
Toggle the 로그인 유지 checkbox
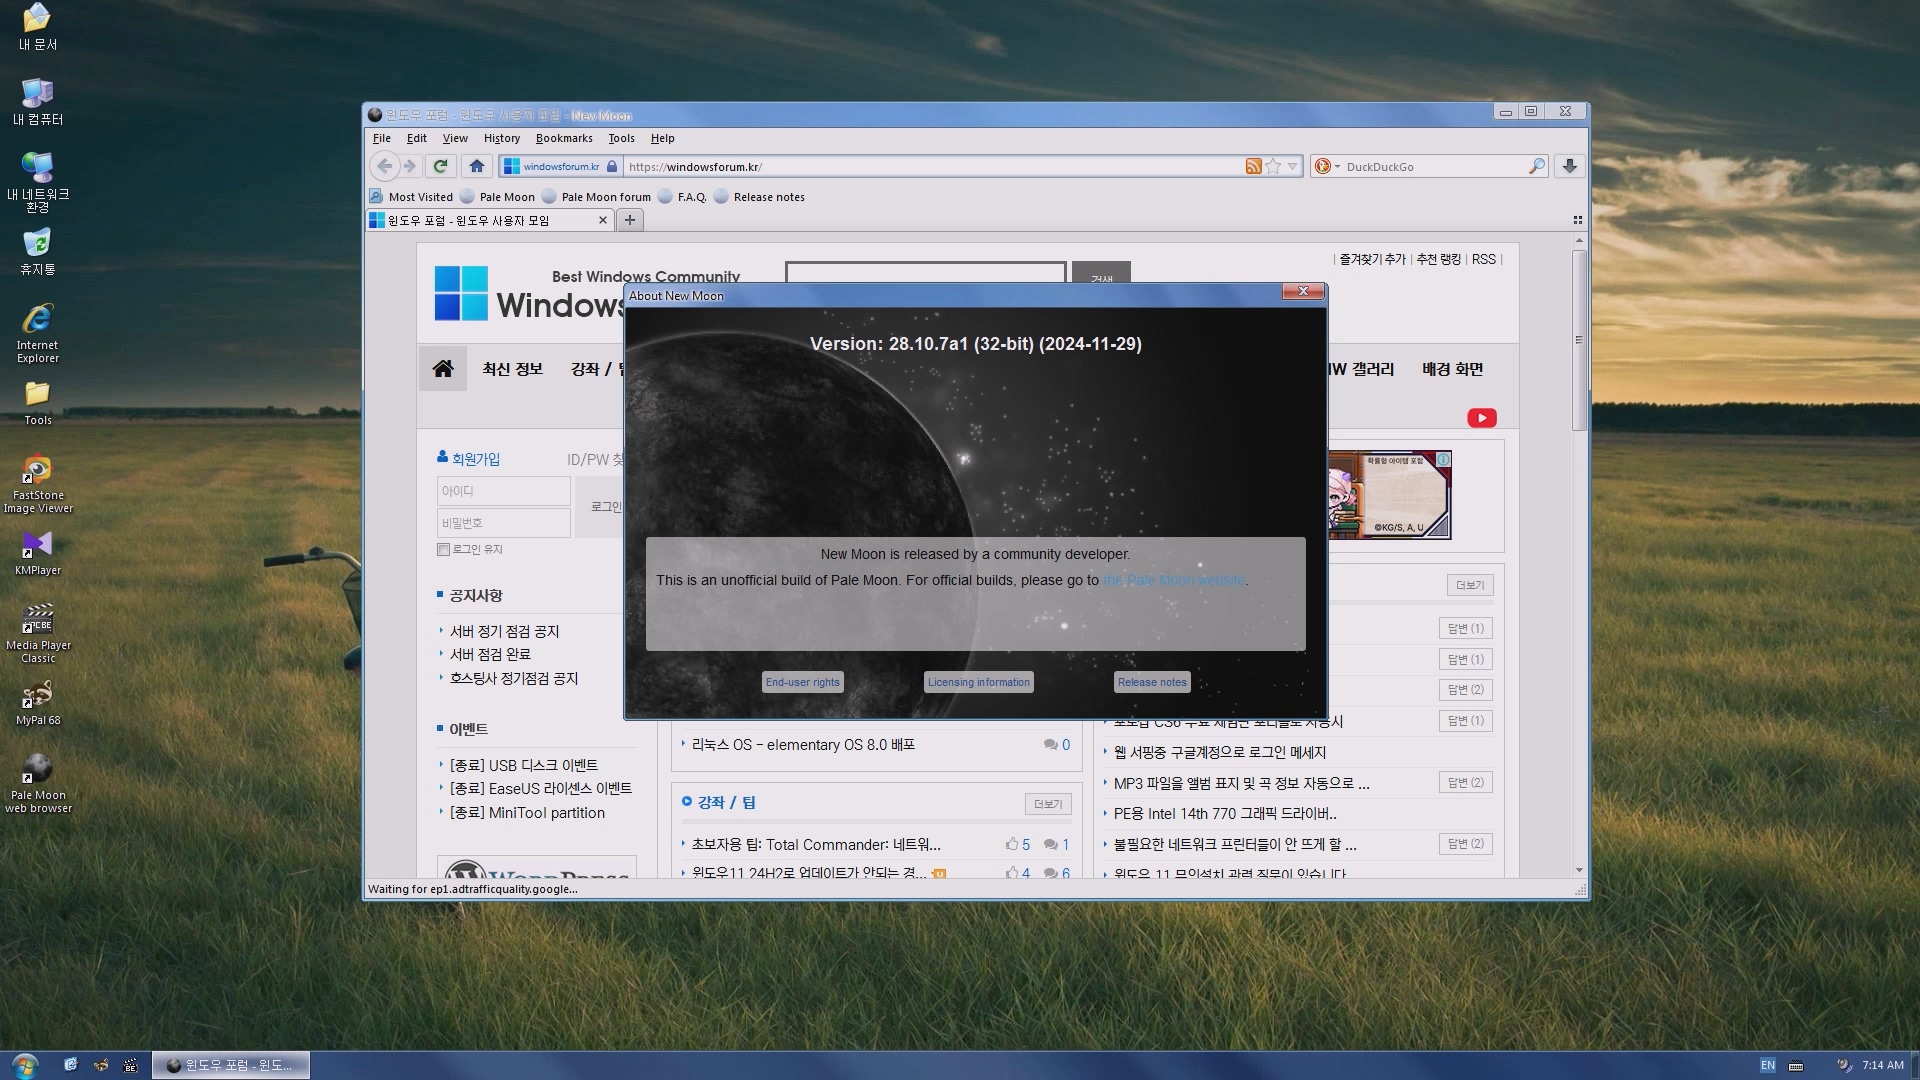coord(443,549)
